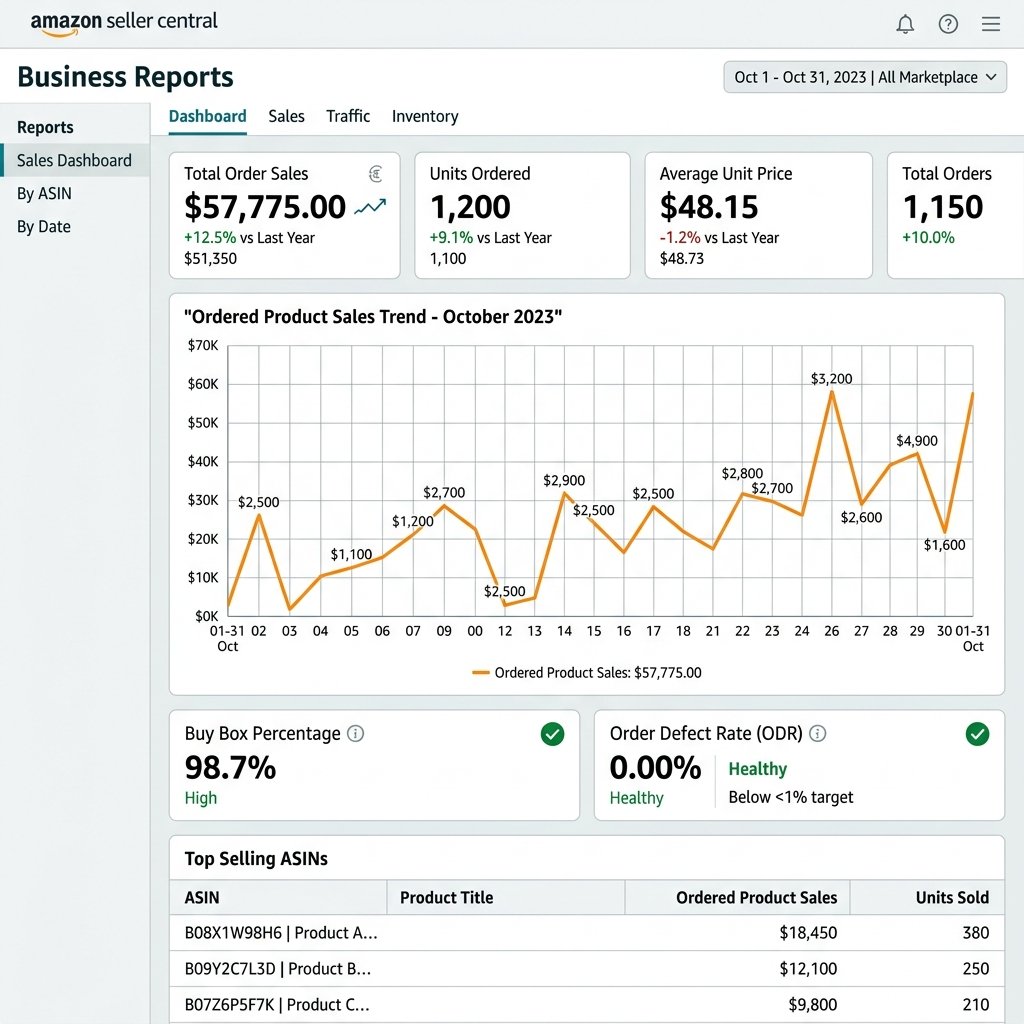
Task: Open the notifications bell icon
Action: pyautogui.click(x=905, y=24)
